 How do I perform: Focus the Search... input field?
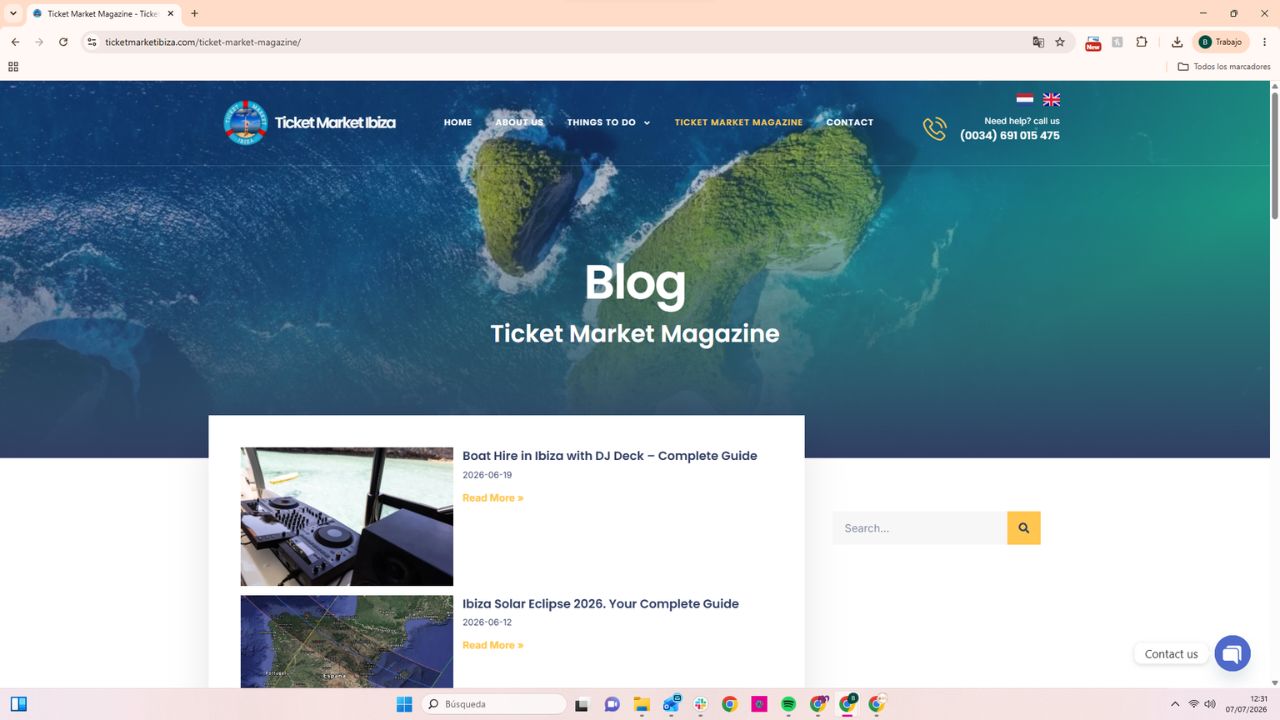pyautogui.click(x=920, y=528)
